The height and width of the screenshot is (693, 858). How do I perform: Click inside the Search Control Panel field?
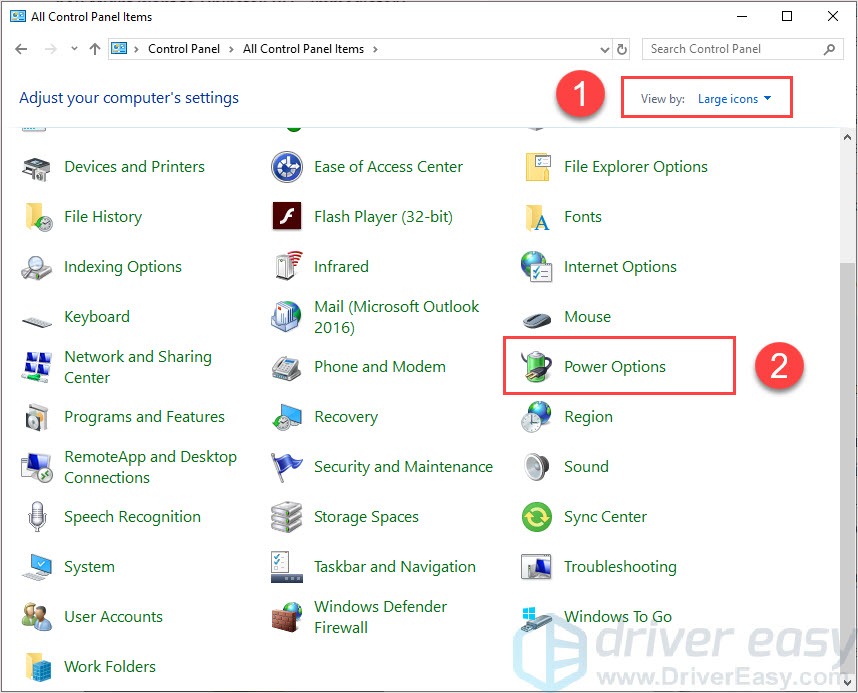tap(730, 48)
